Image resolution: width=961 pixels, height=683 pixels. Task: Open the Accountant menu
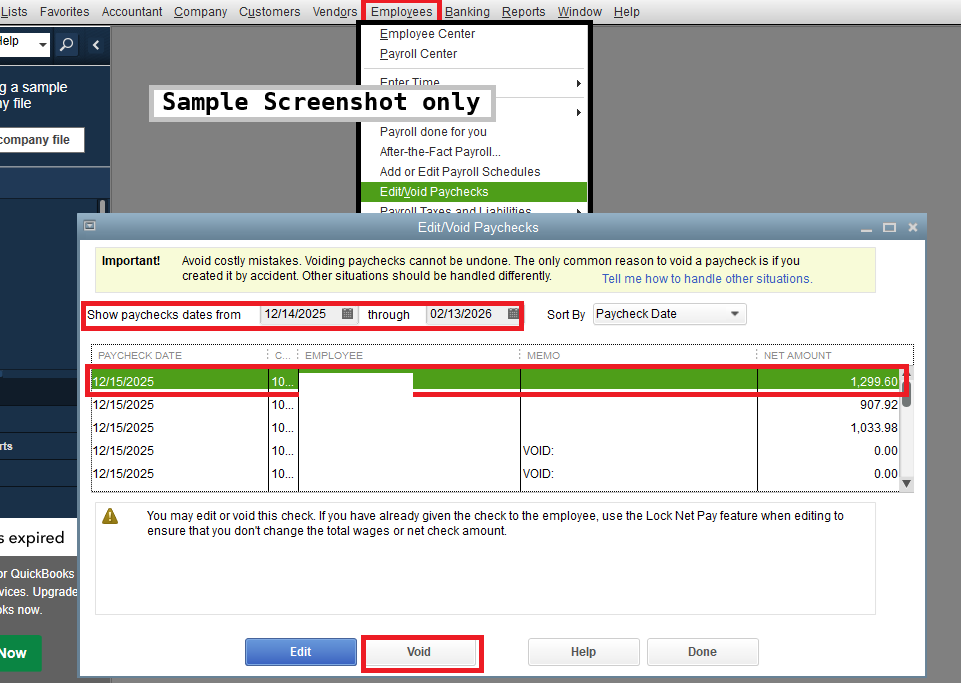[132, 12]
